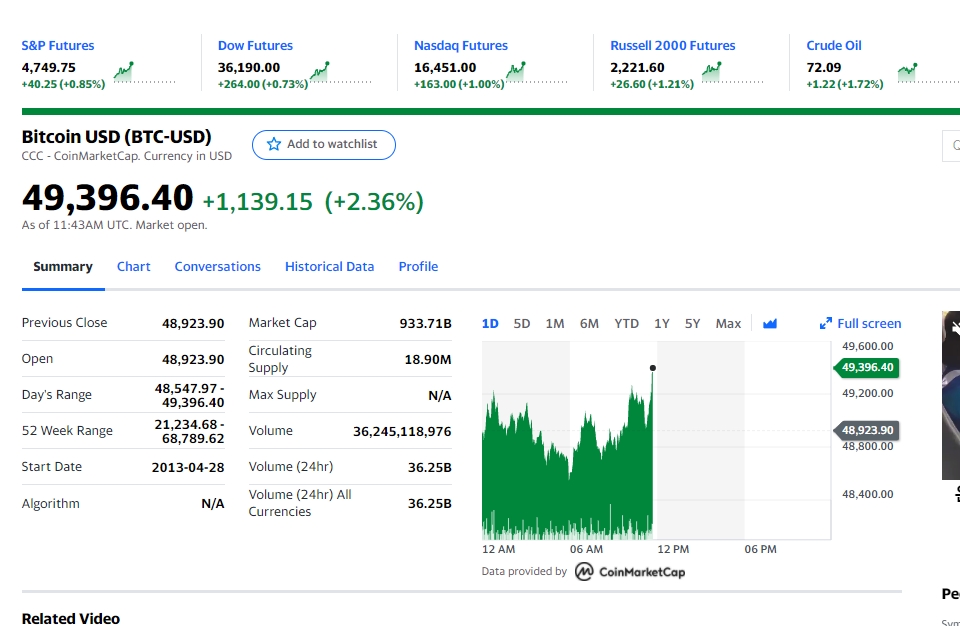Click the Market Cap value 933.71B
Image resolution: width=960 pixels, height=626 pixels.
[426, 323]
